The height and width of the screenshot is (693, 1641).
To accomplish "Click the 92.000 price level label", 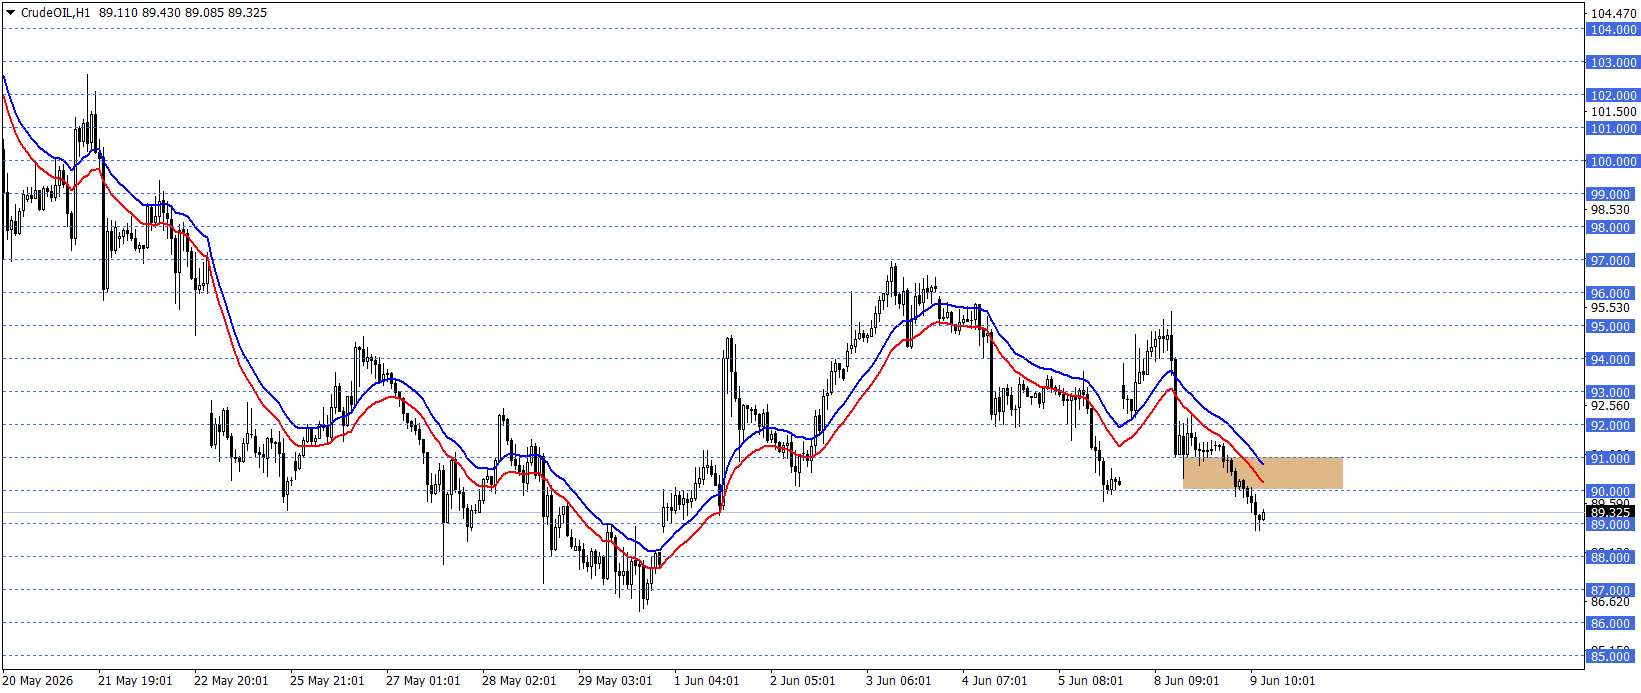I will pos(1613,426).
